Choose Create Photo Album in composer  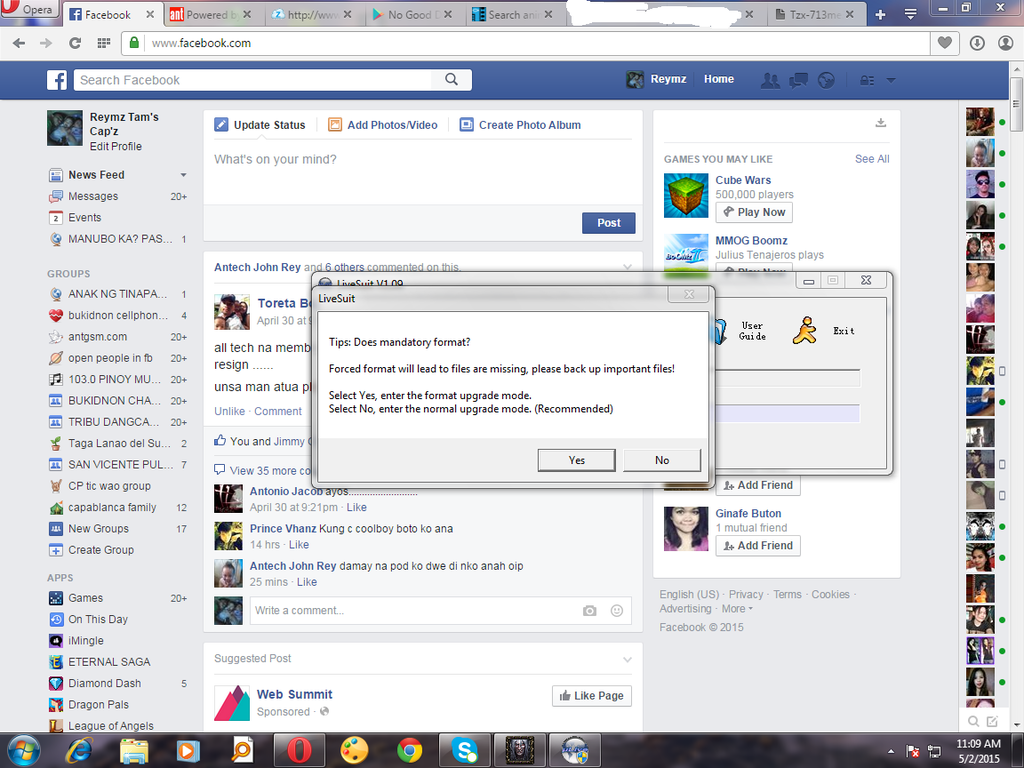tap(520, 125)
